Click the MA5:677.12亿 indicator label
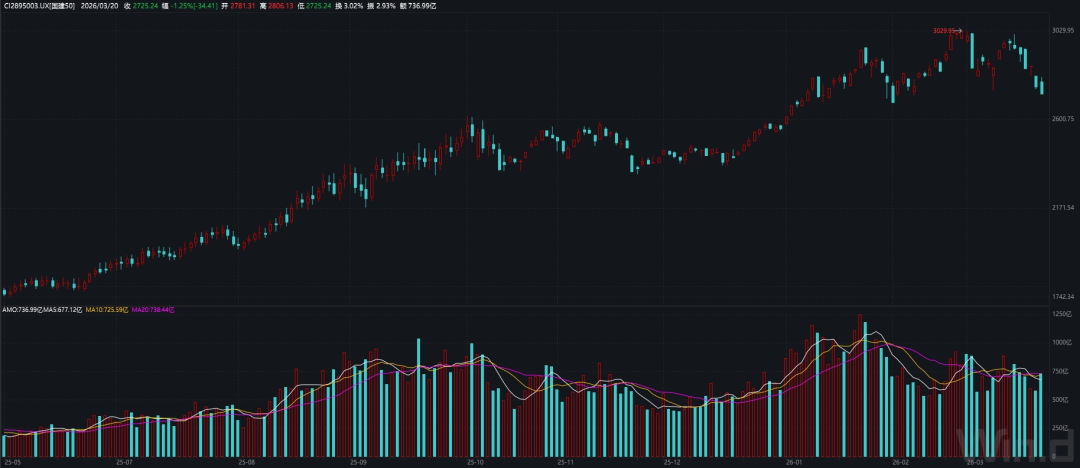 tap(63, 310)
